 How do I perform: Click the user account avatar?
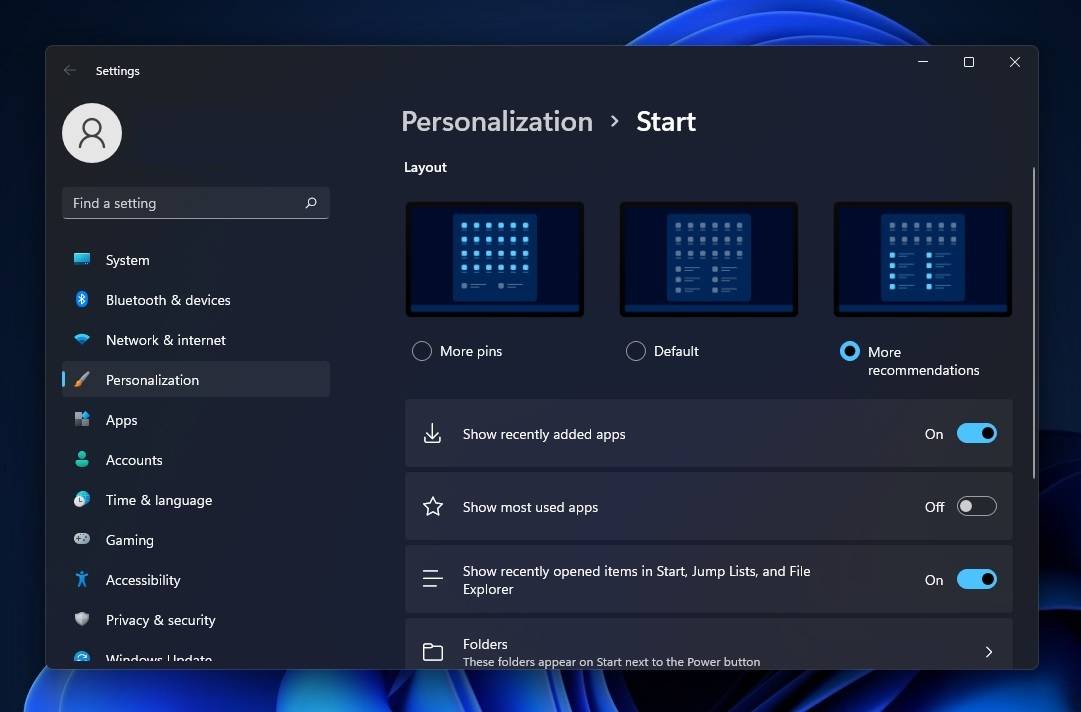[91, 132]
